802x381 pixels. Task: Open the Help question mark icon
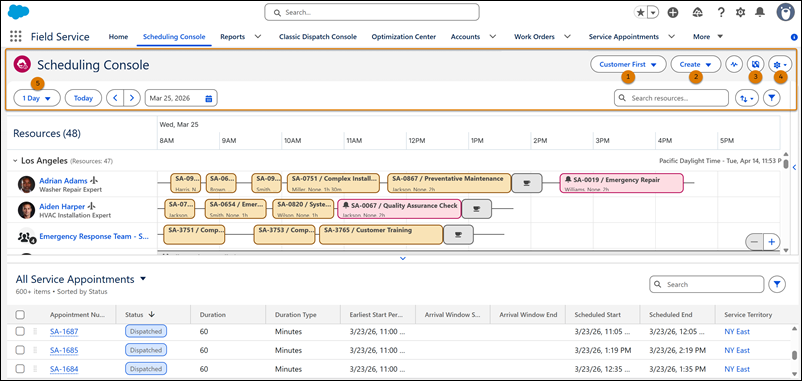pos(721,13)
